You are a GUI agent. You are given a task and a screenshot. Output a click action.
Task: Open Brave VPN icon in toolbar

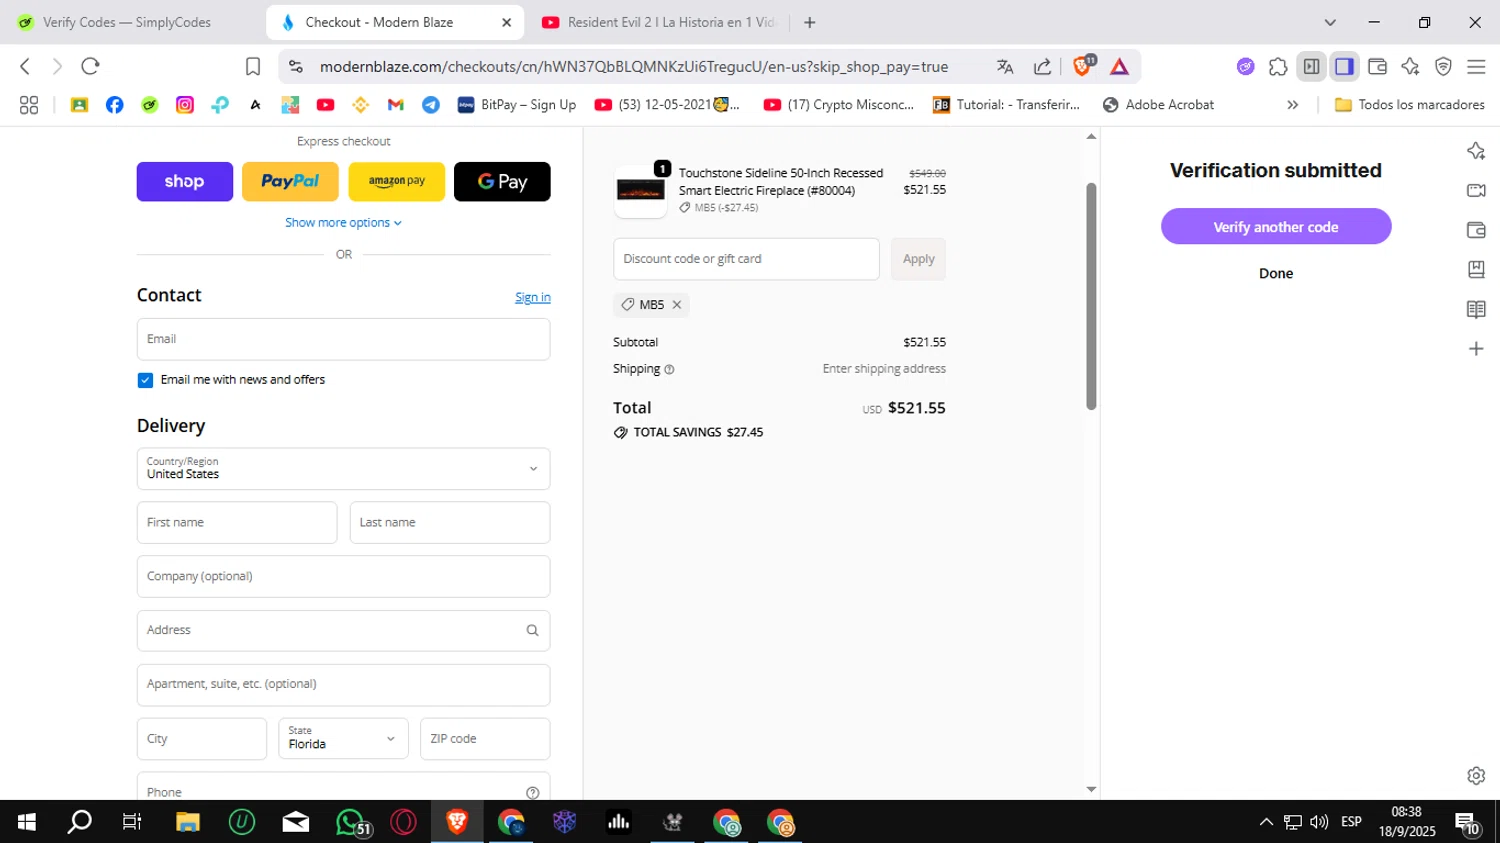tap(1443, 67)
